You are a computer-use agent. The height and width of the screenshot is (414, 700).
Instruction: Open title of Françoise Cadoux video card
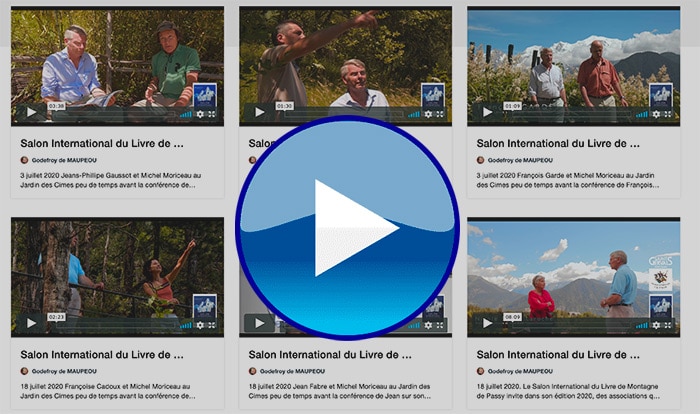102,355
